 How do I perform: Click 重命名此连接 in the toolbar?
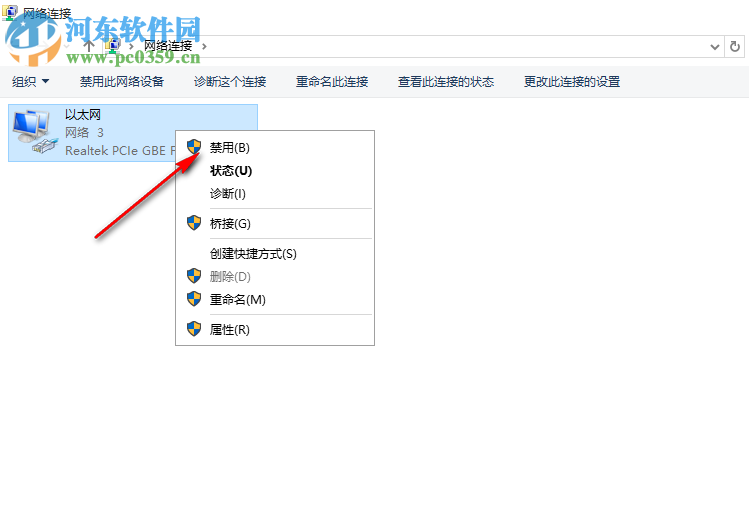(332, 82)
